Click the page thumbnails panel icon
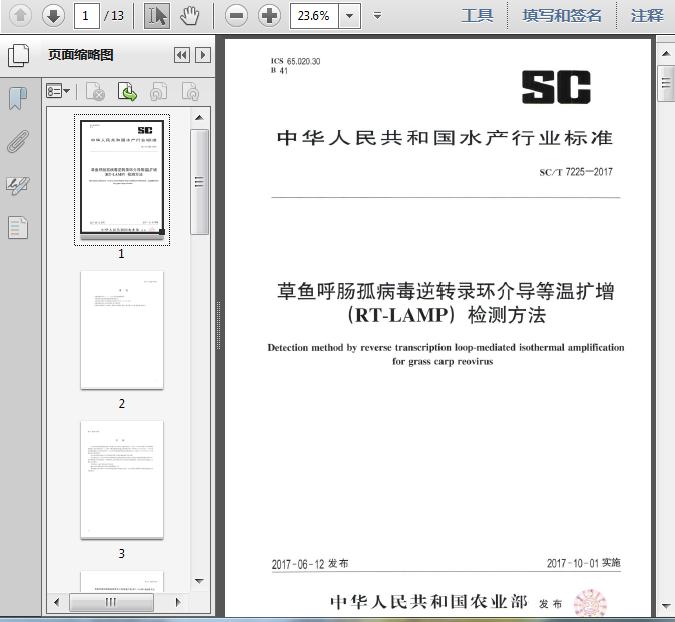 click(19, 55)
